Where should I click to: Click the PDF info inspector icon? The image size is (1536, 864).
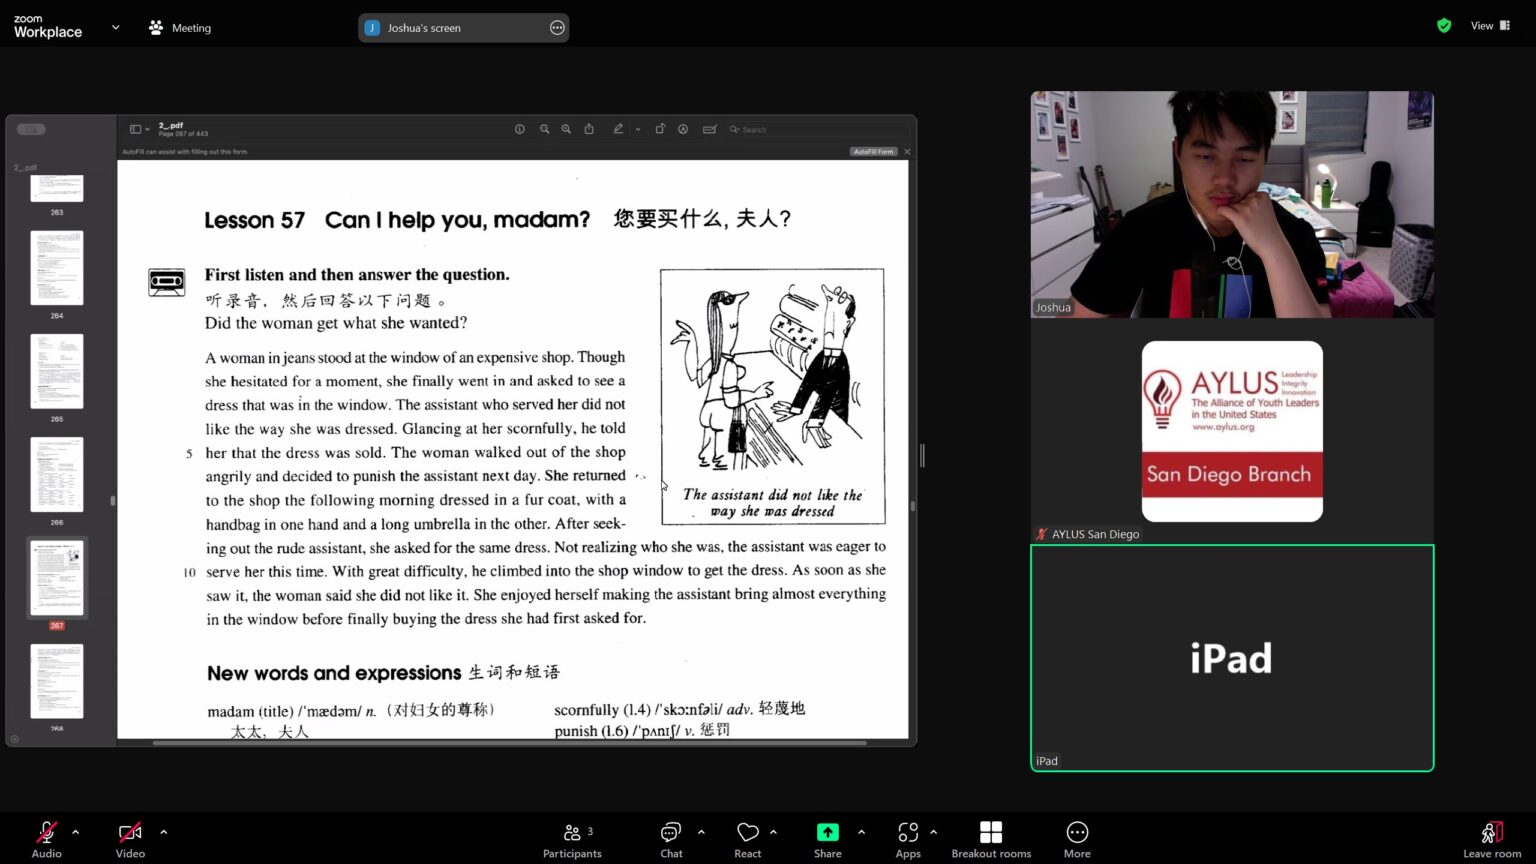[520, 129]
